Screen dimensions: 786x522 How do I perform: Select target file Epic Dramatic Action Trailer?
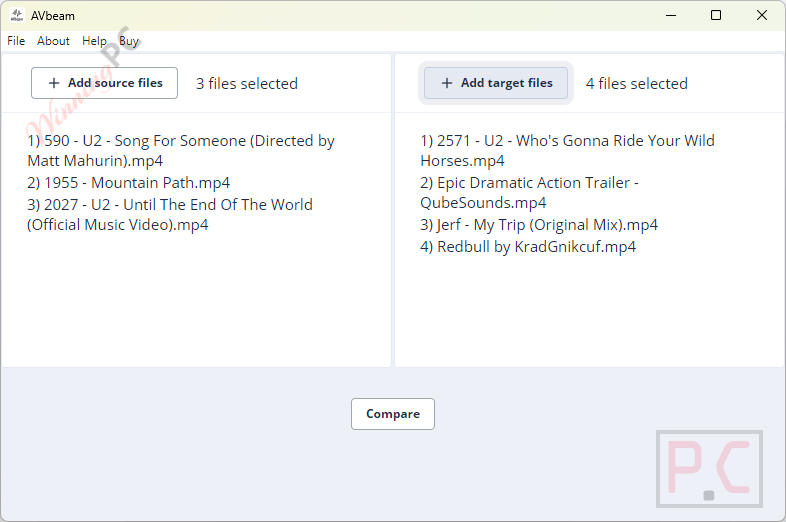point(530,193)
